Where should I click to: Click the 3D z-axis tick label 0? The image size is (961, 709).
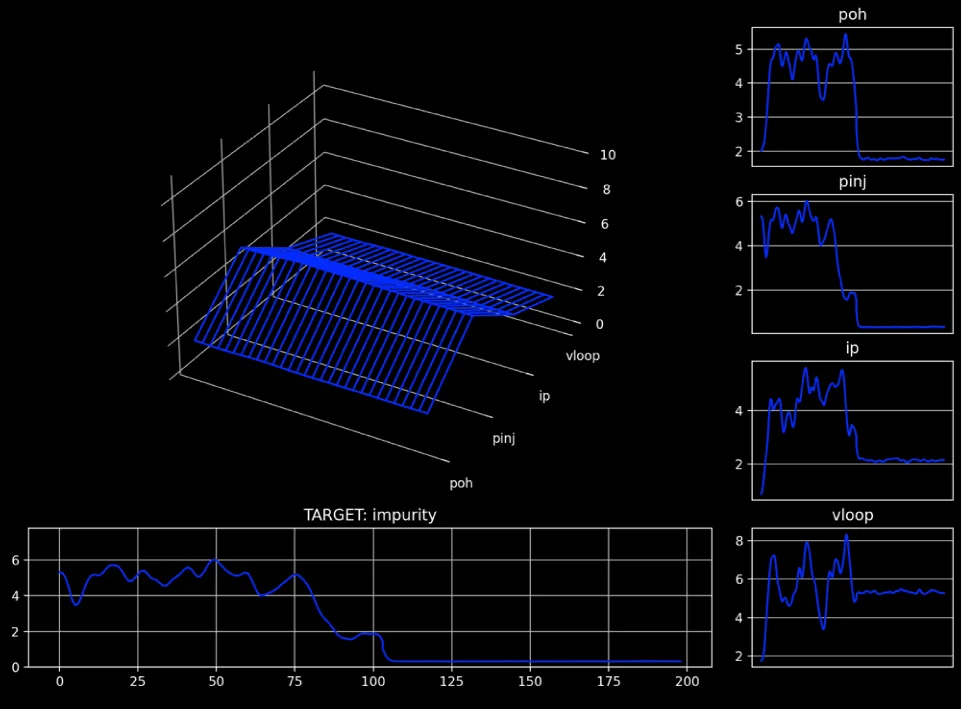pos(599,324)
